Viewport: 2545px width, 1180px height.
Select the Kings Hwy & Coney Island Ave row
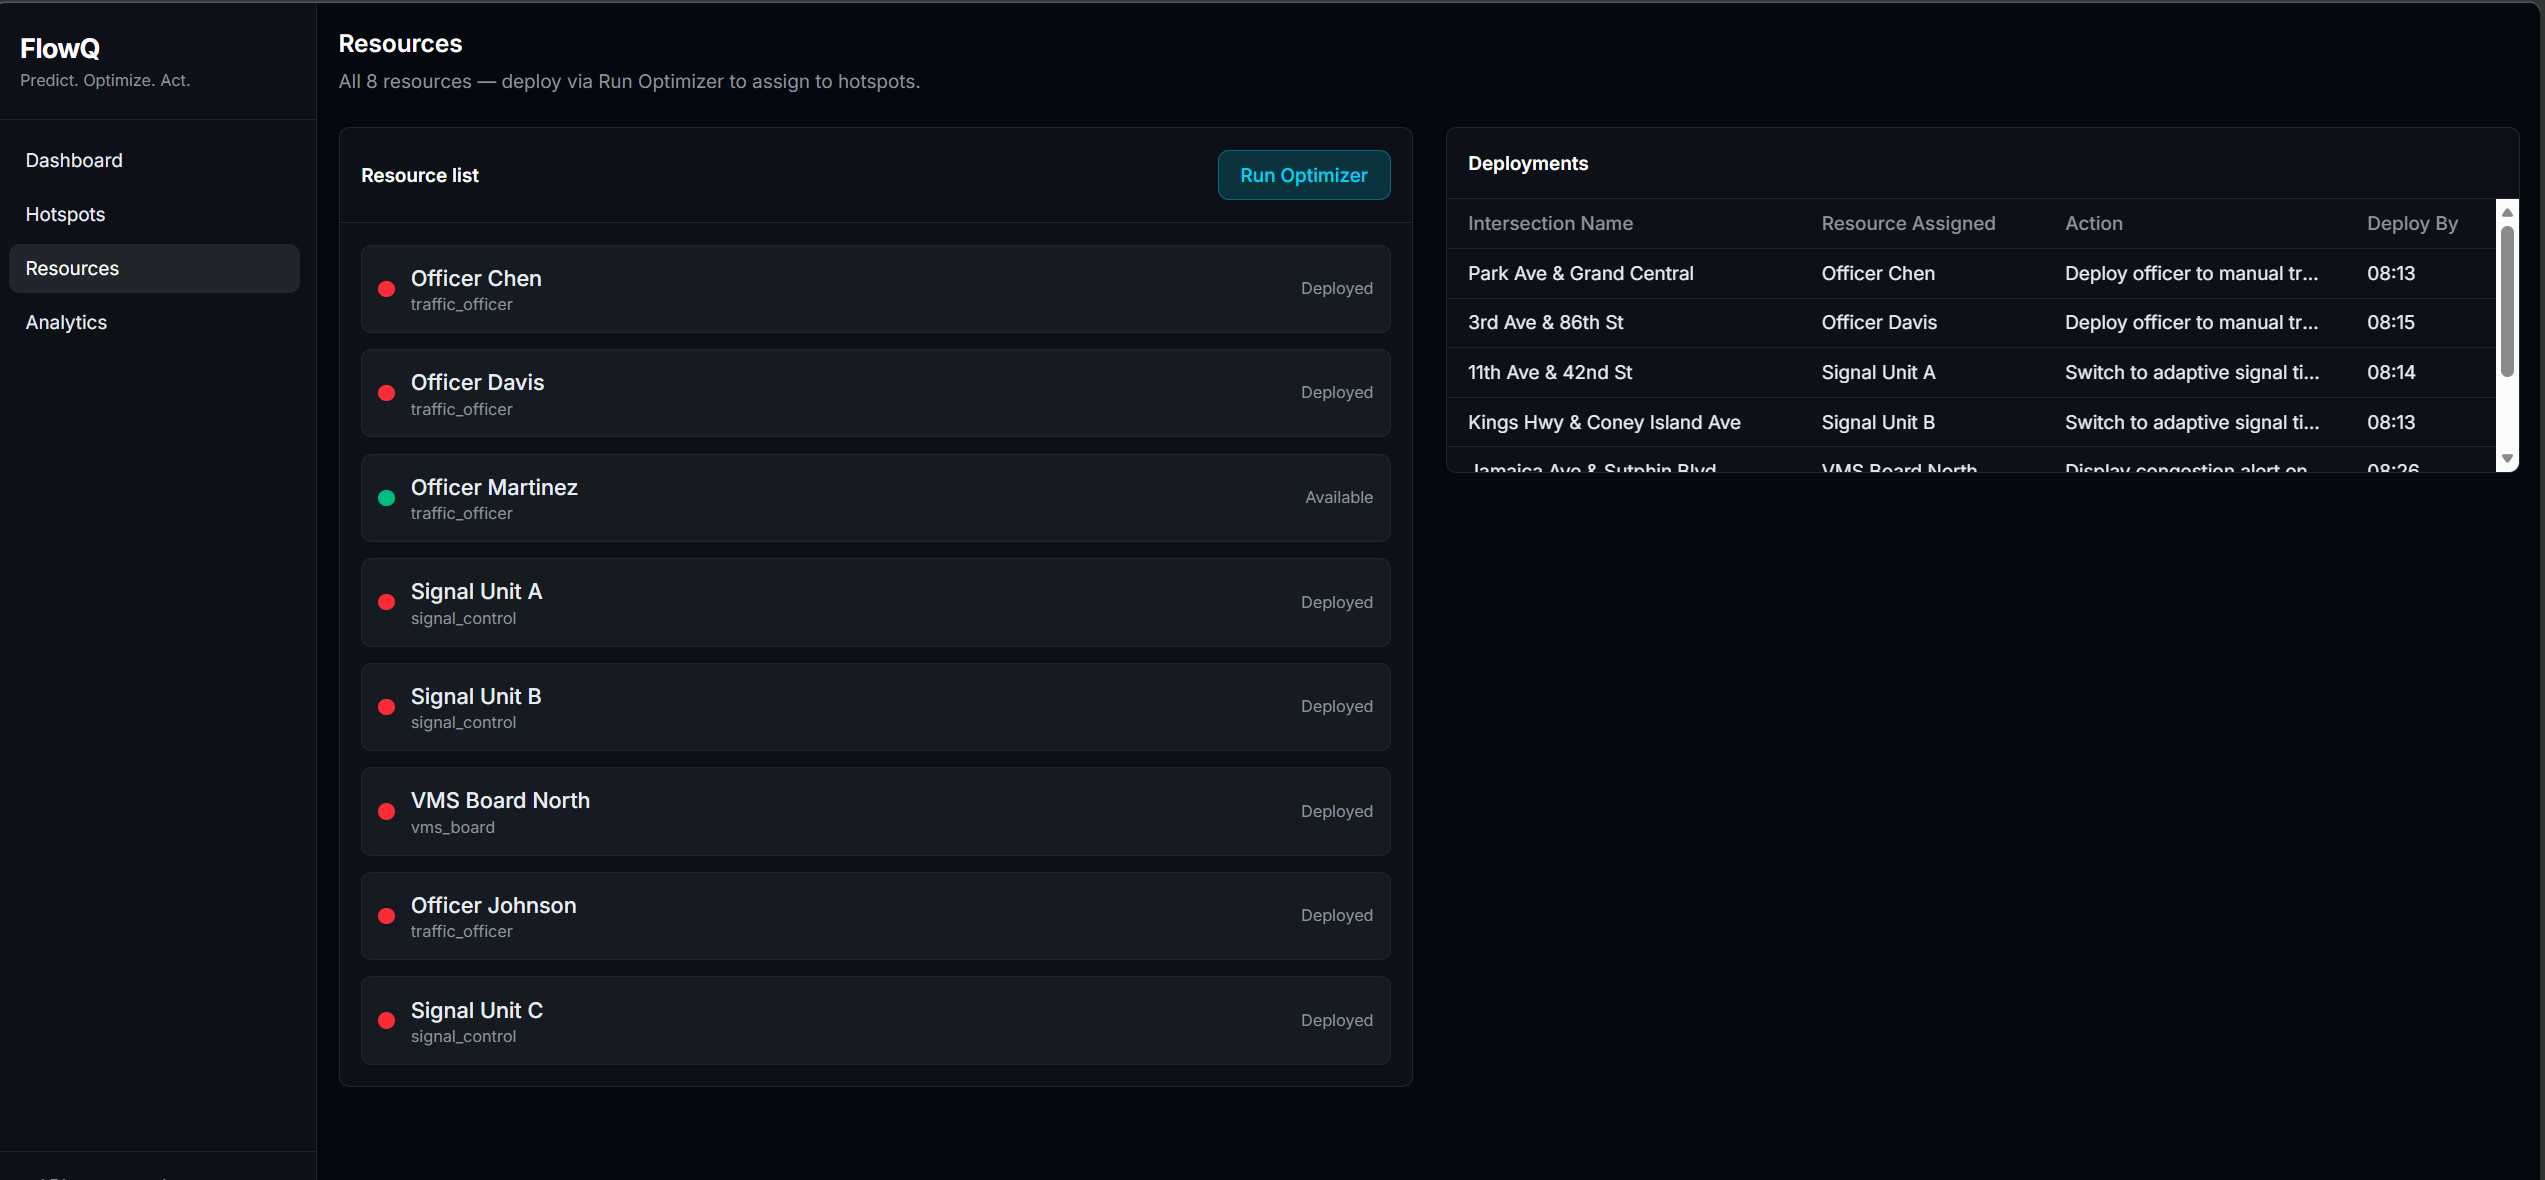click(x=1603, y=422)
